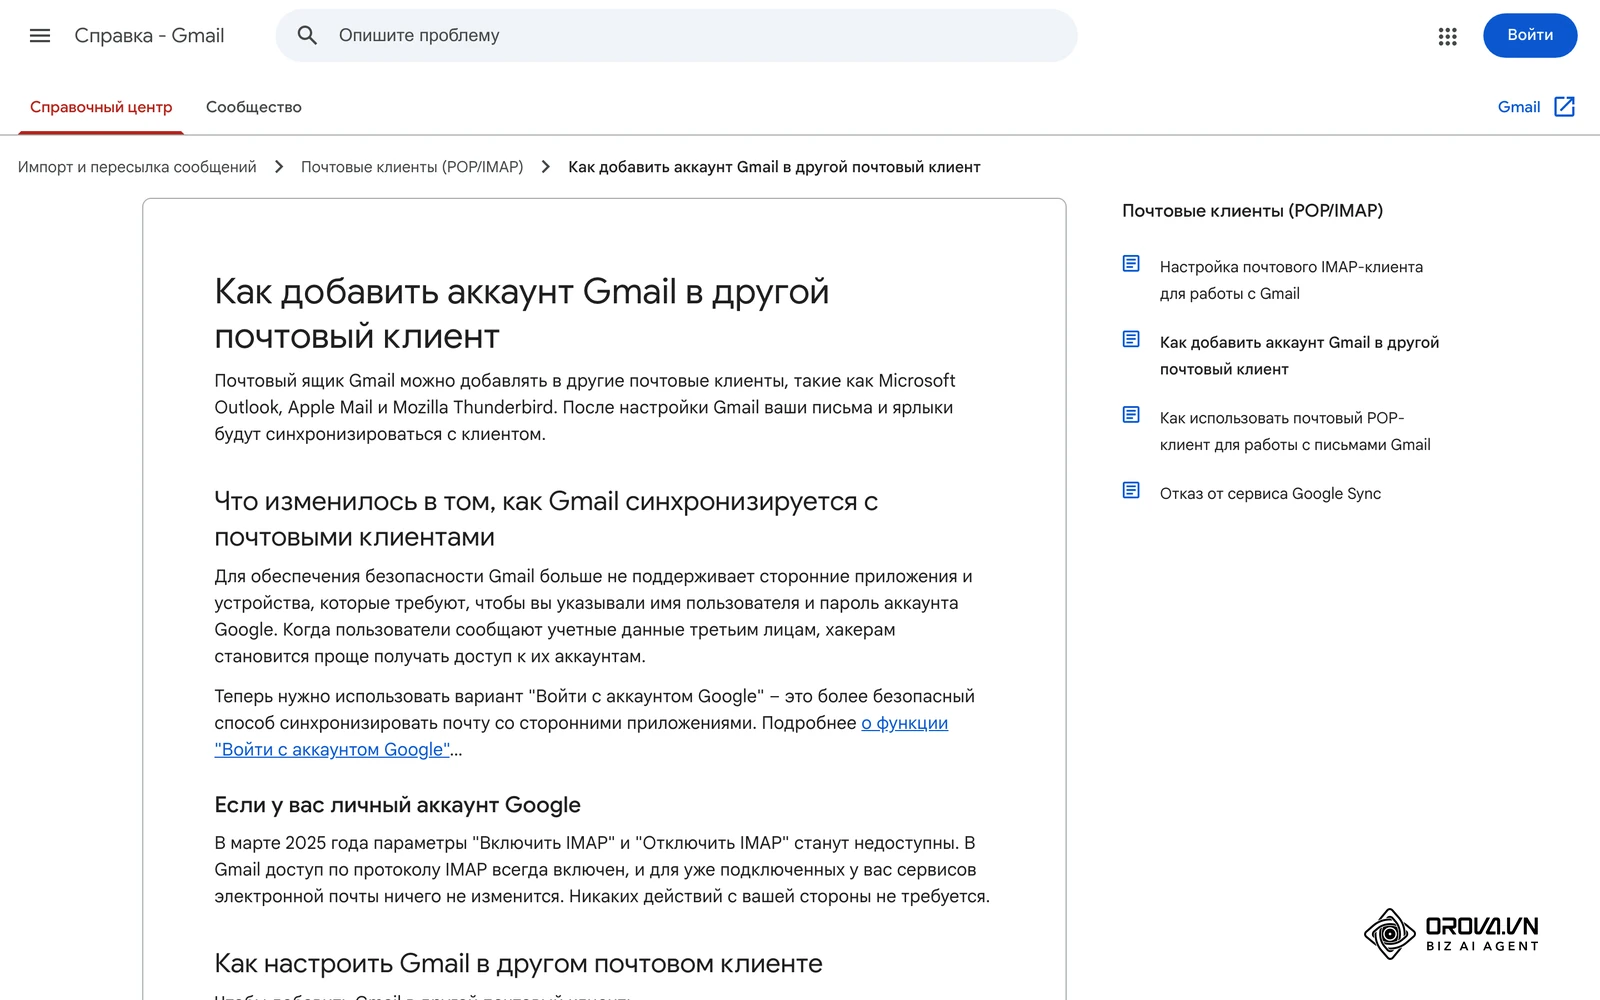
Task: Click the main heading "Как добавить аккаунт Gmail в другой почтовый клиент"
Action: tap(521, 314)
